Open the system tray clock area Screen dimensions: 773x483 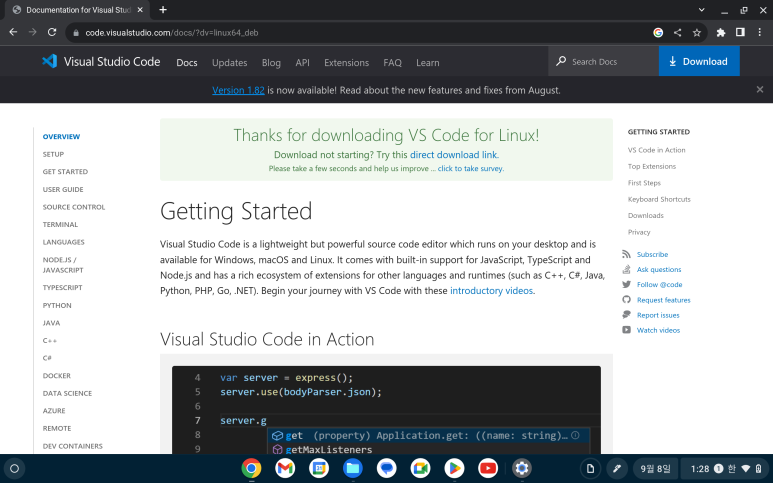pos(724,469)
